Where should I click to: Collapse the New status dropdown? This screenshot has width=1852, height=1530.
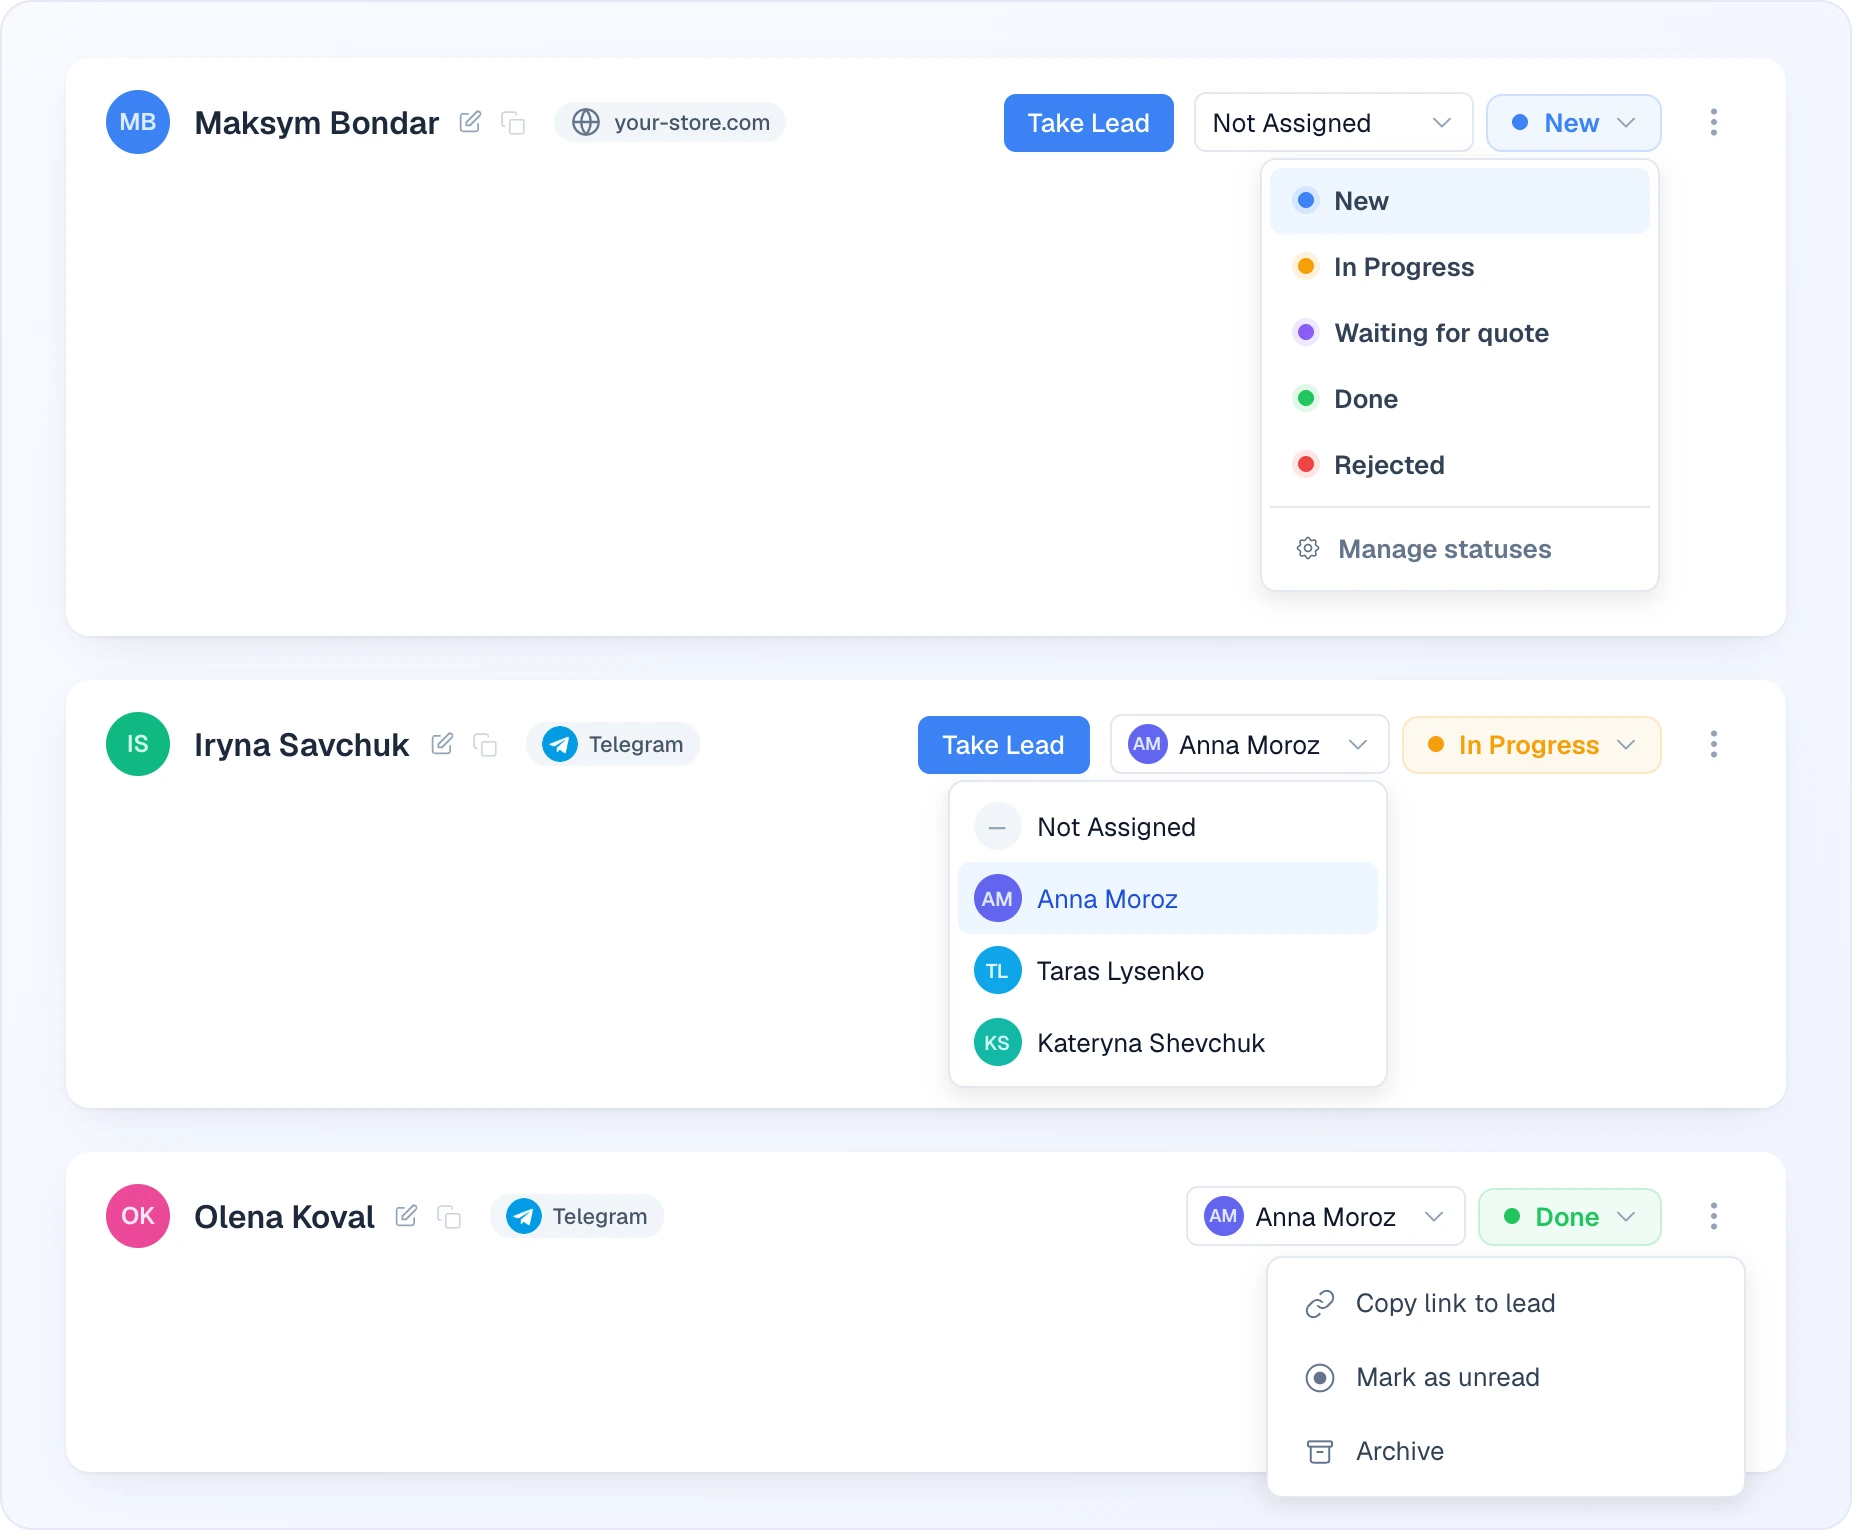click(x=1574, y=123)
